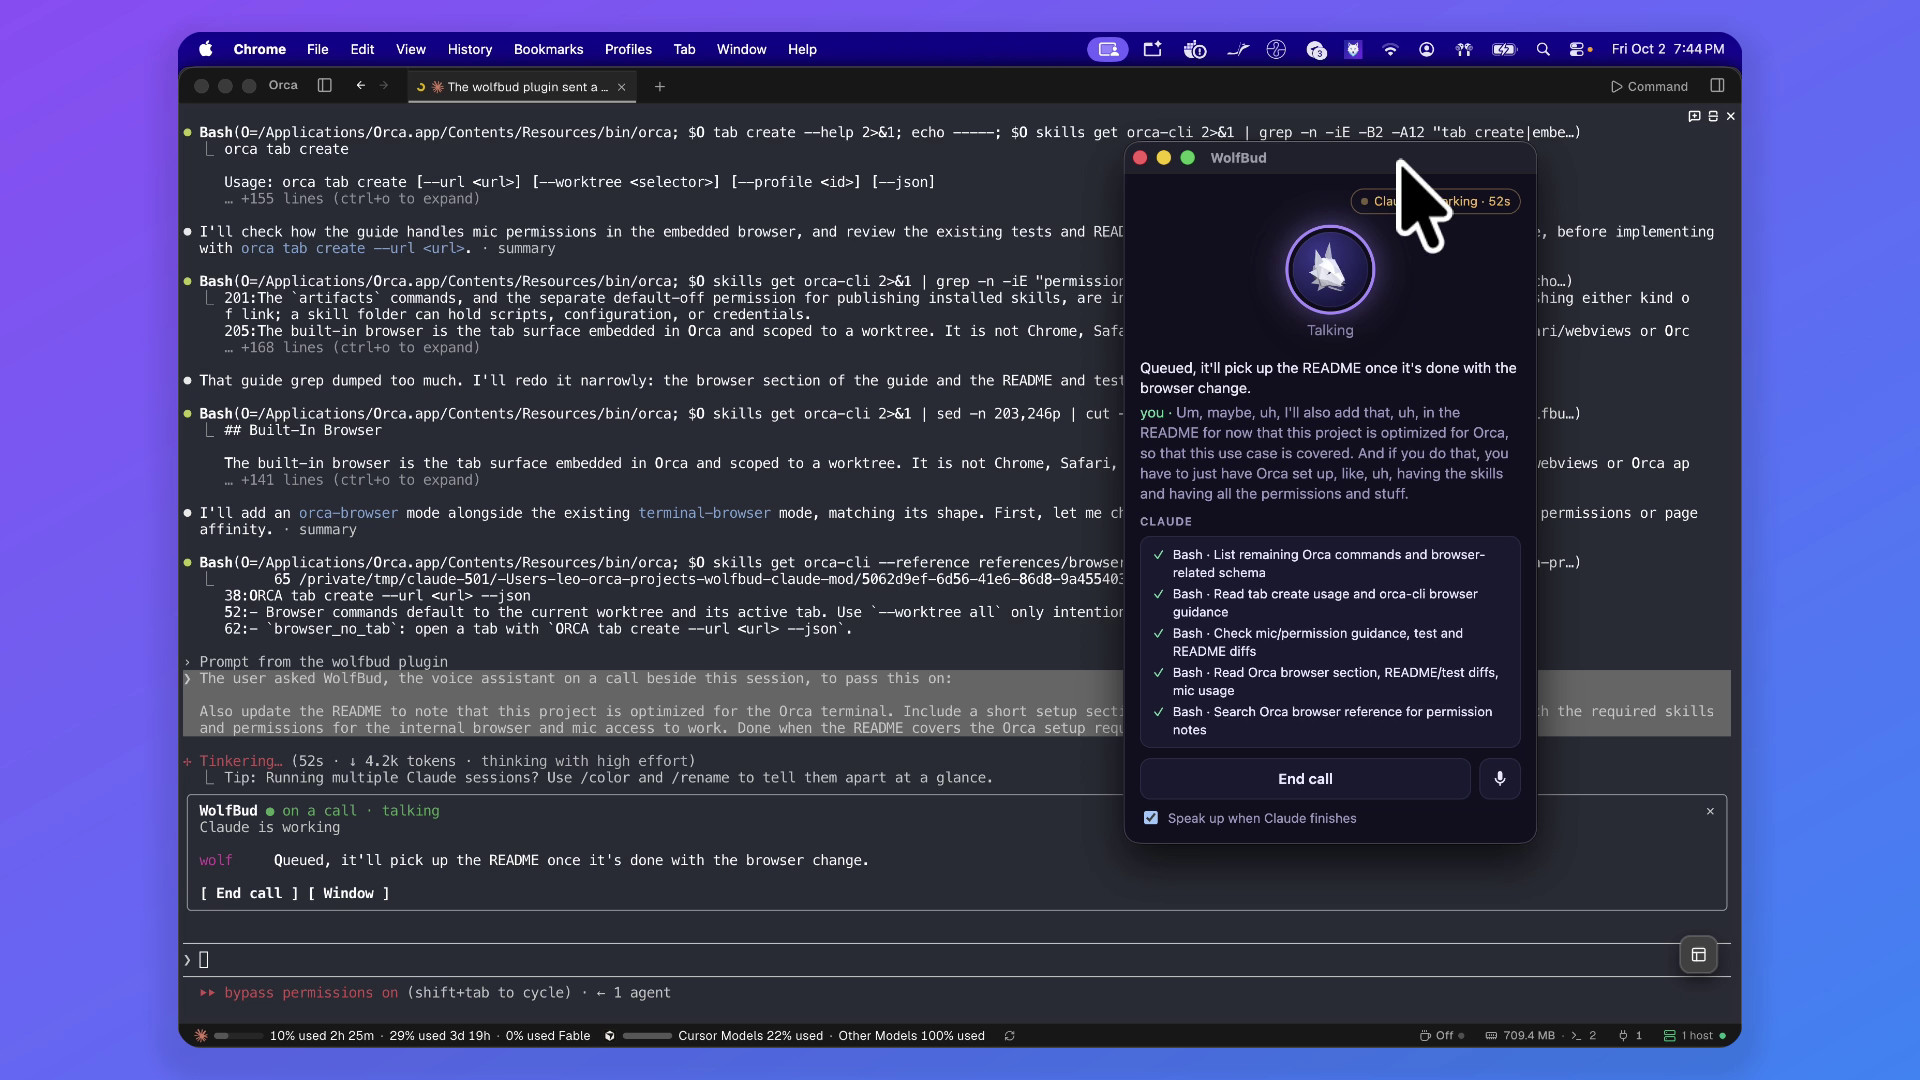The image size is (1920, 1080).
Task: Open the Profiles menu
Action: click(x=628, y=49)
